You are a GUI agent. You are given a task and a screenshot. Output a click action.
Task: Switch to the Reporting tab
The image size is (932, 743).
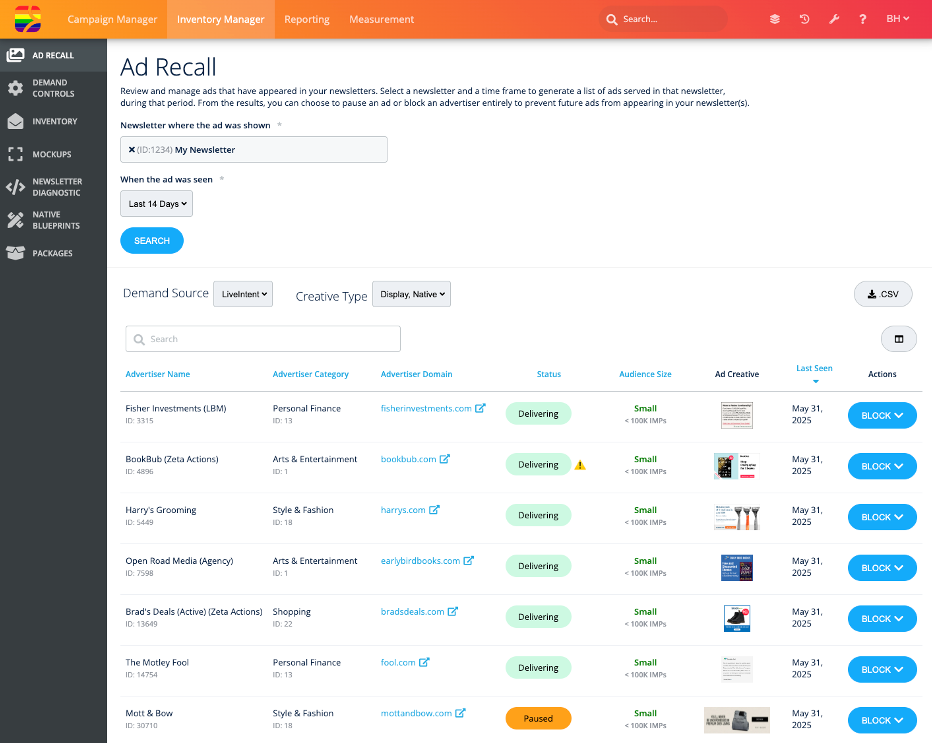coord(307,19)
